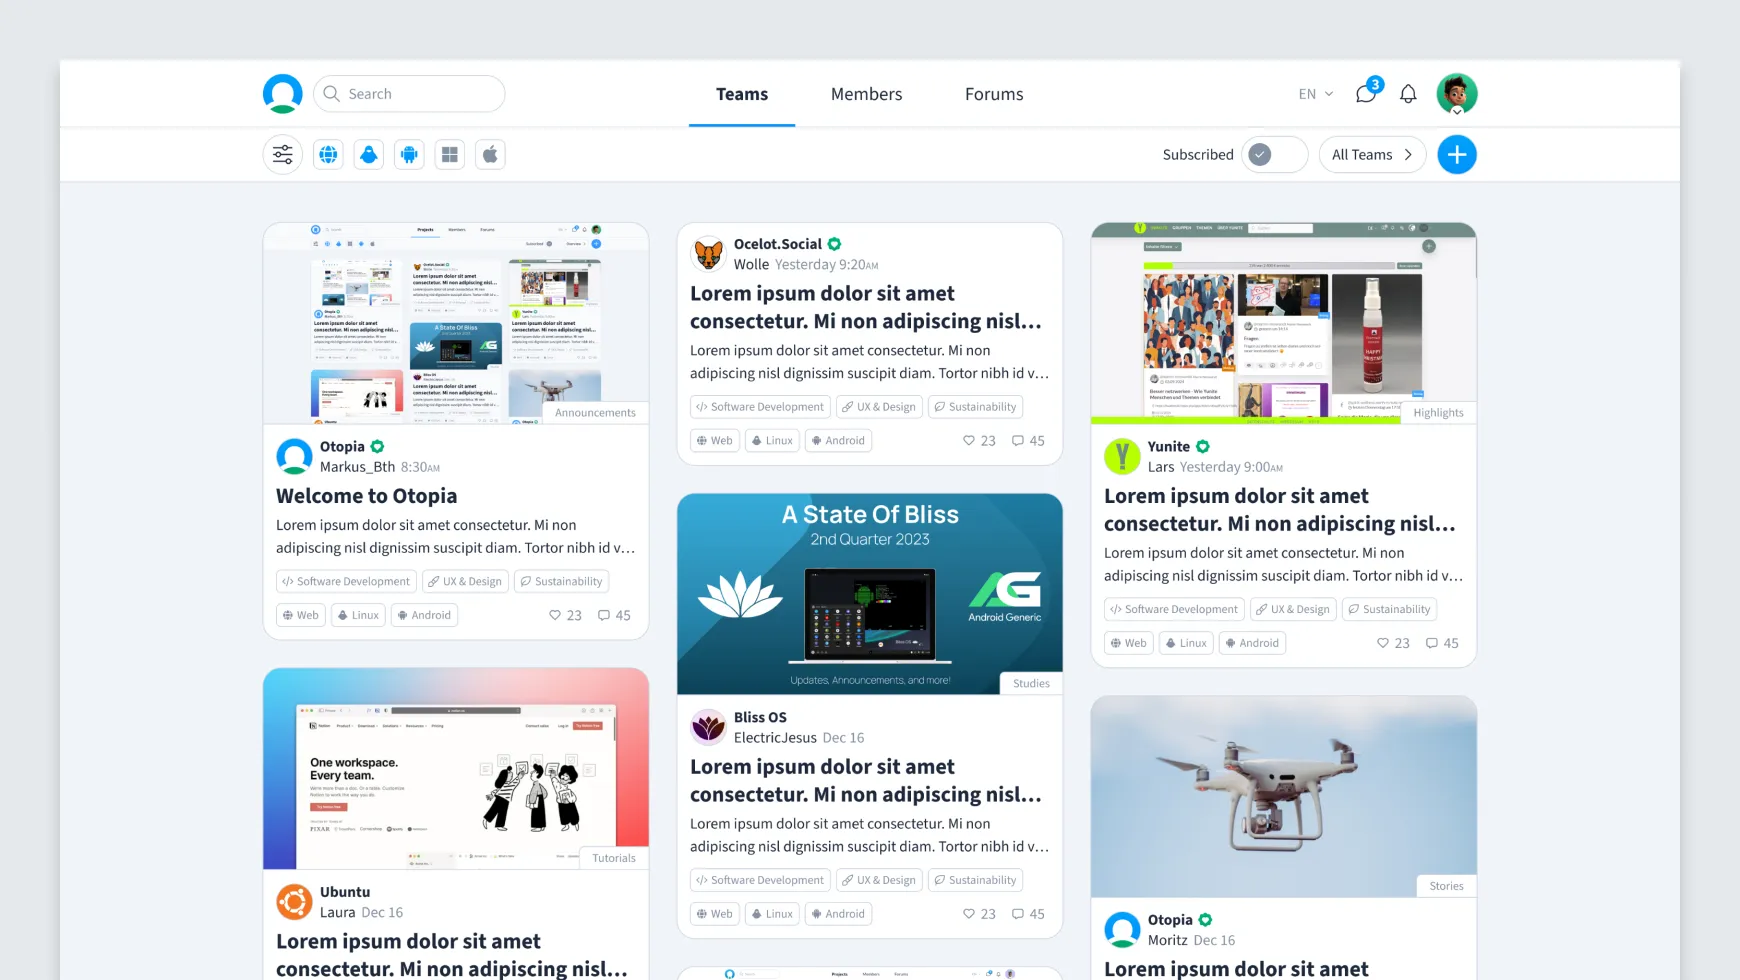Filter by the Windows icon
The image size is (1740, 980).
pos(449,154)
